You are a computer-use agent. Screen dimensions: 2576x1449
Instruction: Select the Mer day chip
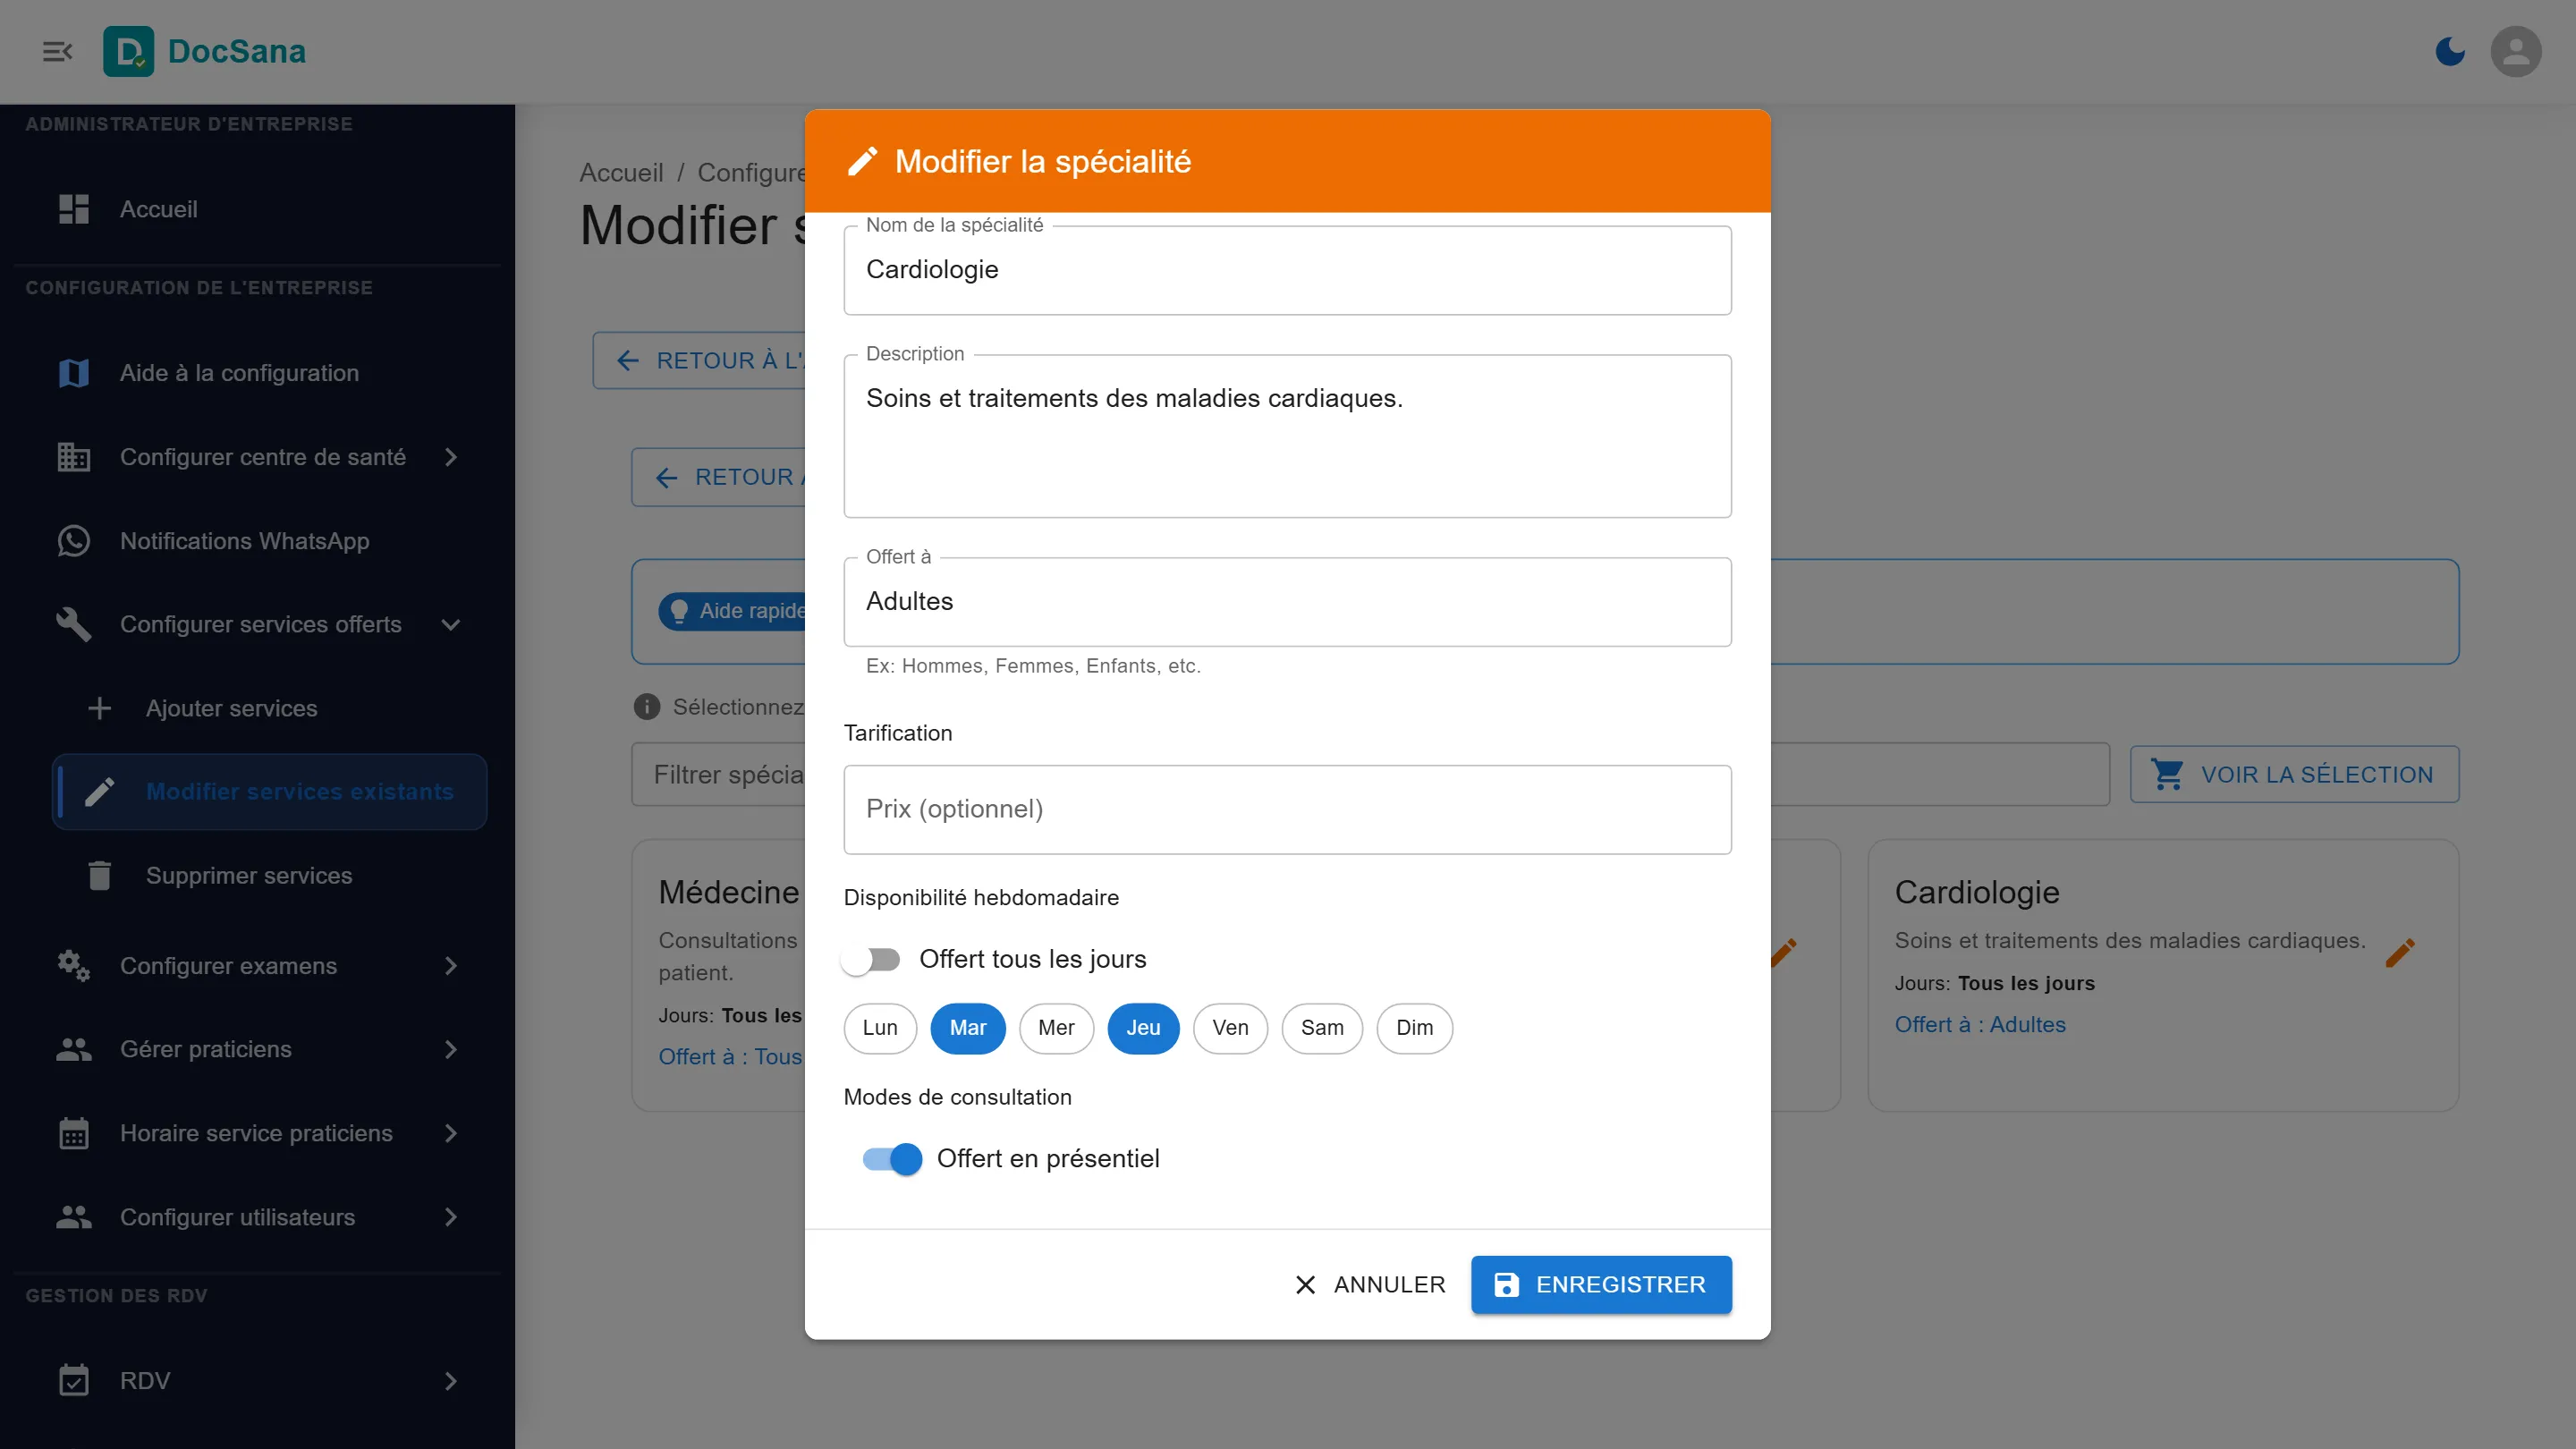(1056, 1028)
